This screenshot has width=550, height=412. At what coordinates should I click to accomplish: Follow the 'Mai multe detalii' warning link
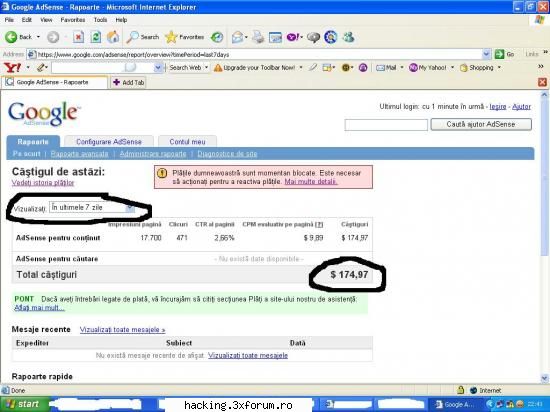pyautogui.click(x=311, y=182)
